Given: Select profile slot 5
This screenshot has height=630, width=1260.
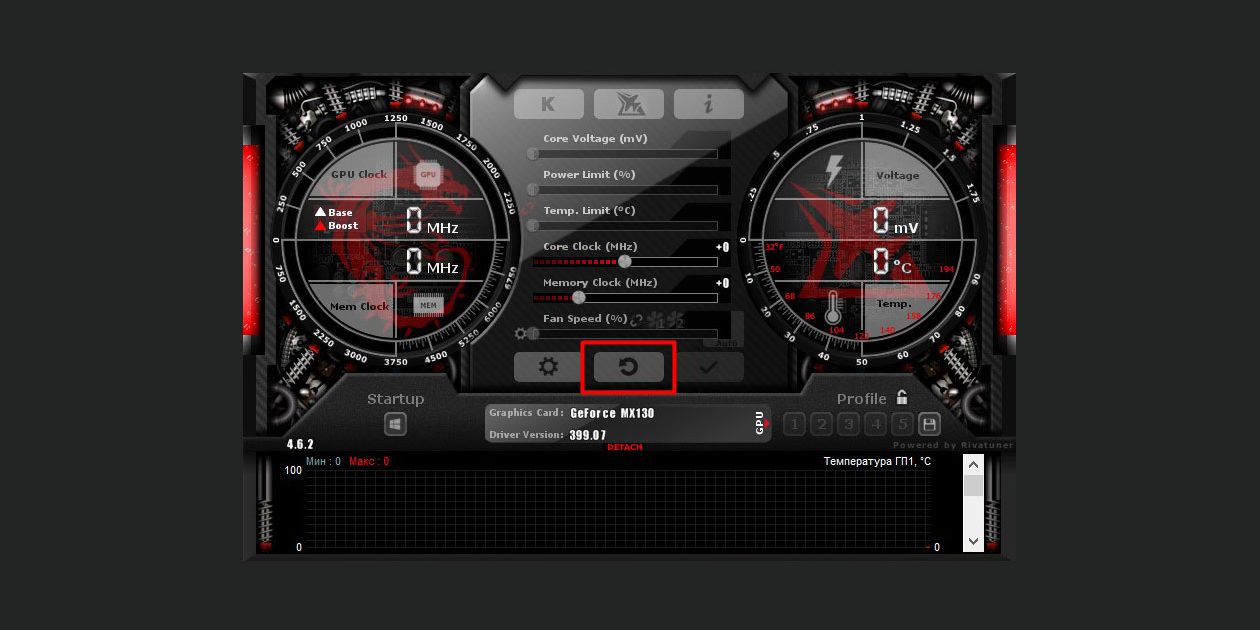Looking at the screenshot, I should [x=902, y=424].
